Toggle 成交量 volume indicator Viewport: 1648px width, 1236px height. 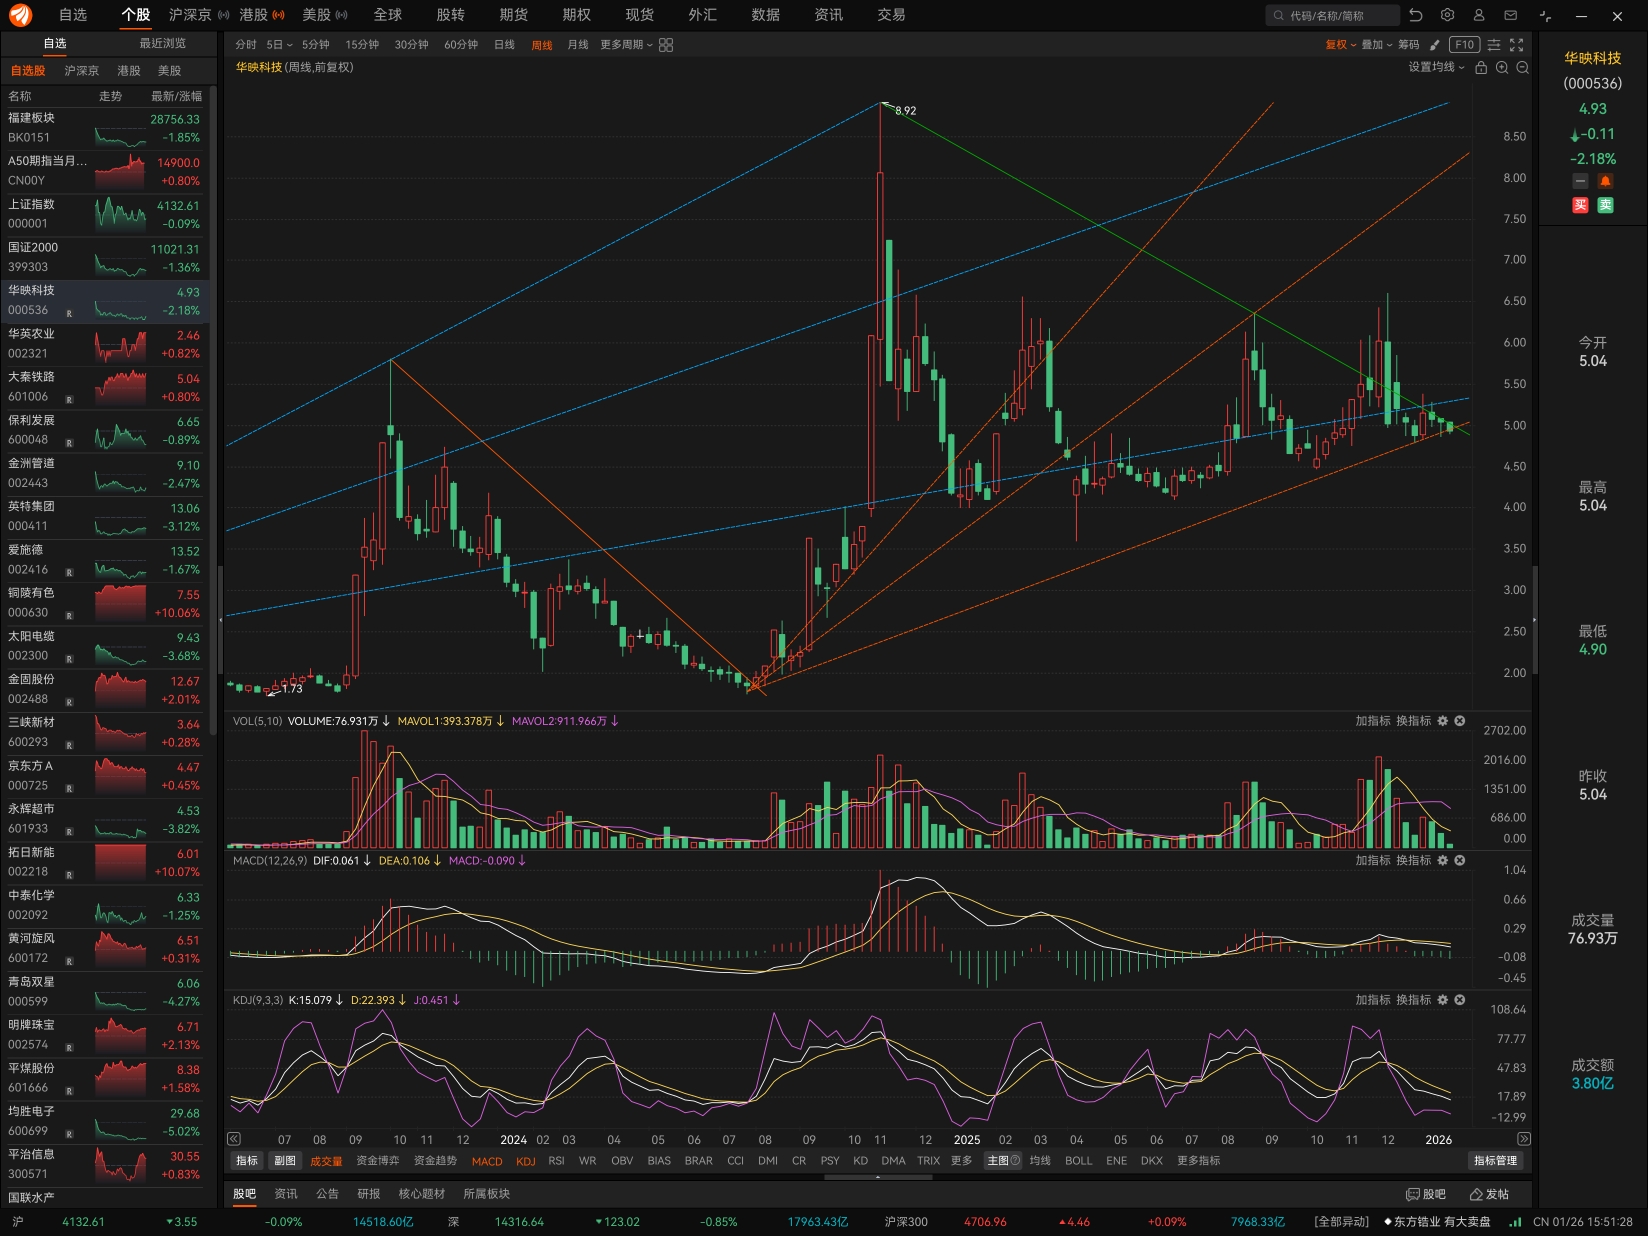point(326,1161)
